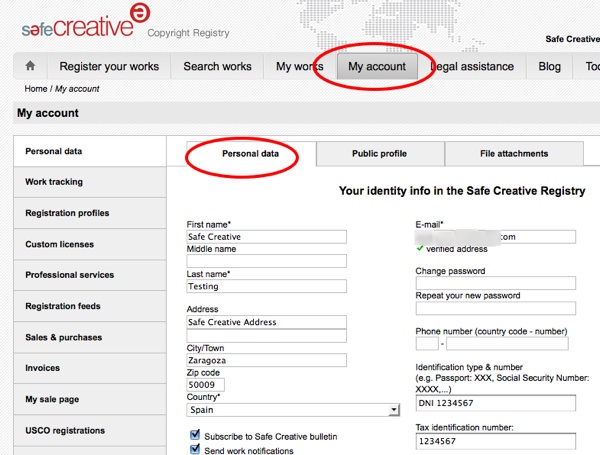Go to My account menu item
The height and width of the screenshot is (455, 600).
[377, 67]
